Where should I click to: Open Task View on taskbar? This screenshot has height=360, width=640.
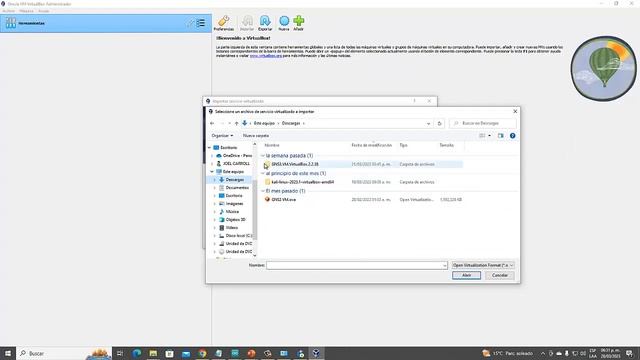tap(120, 353)
